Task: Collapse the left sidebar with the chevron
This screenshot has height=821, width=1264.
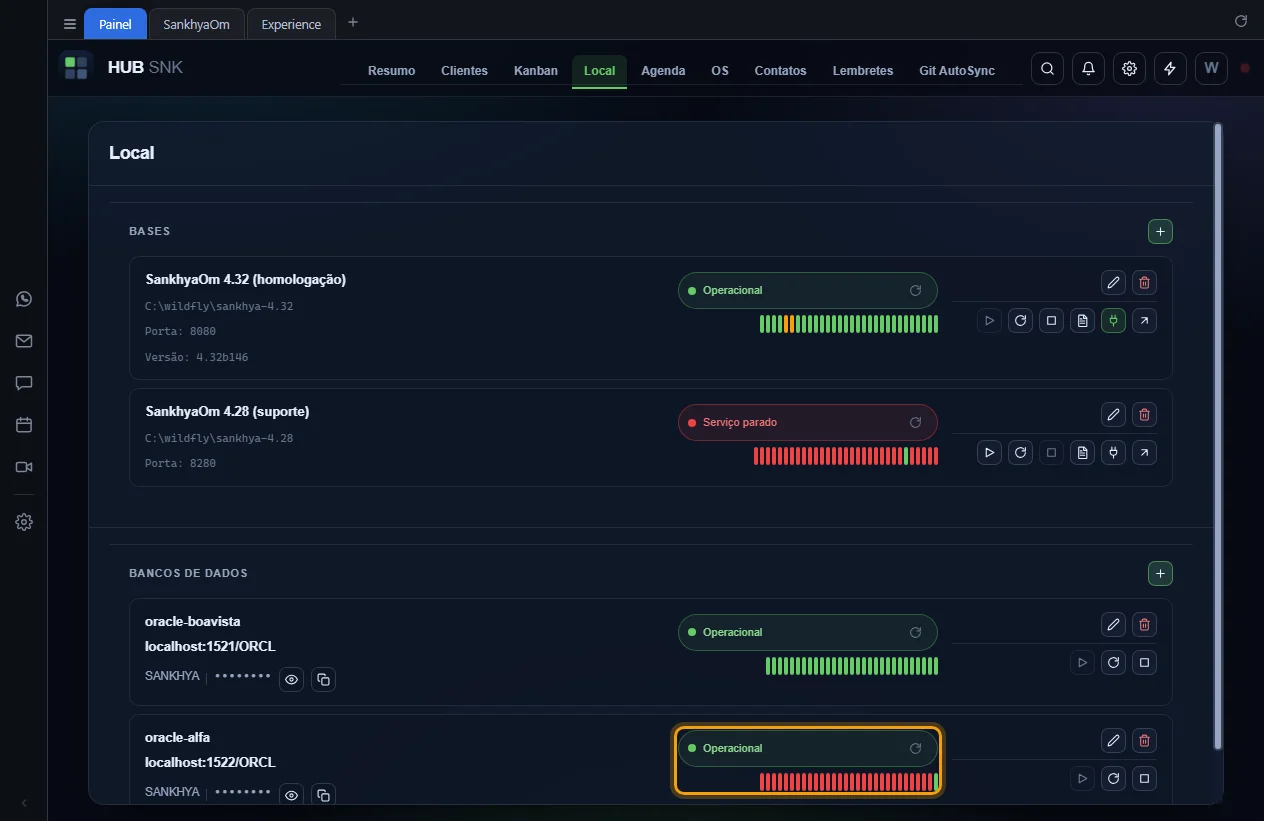Action: 24,803
